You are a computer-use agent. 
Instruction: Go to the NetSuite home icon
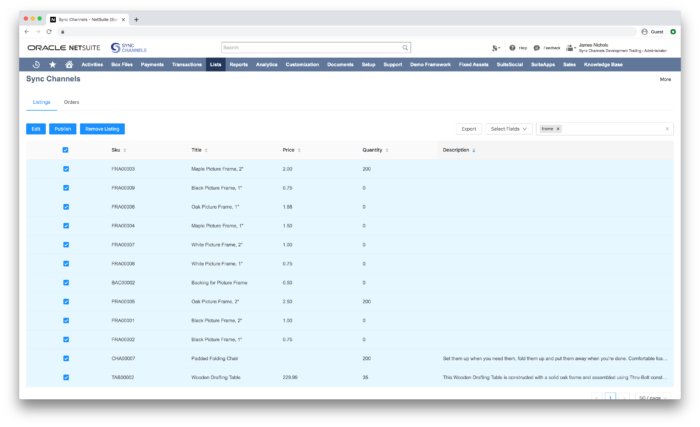(x=69, y=64)
